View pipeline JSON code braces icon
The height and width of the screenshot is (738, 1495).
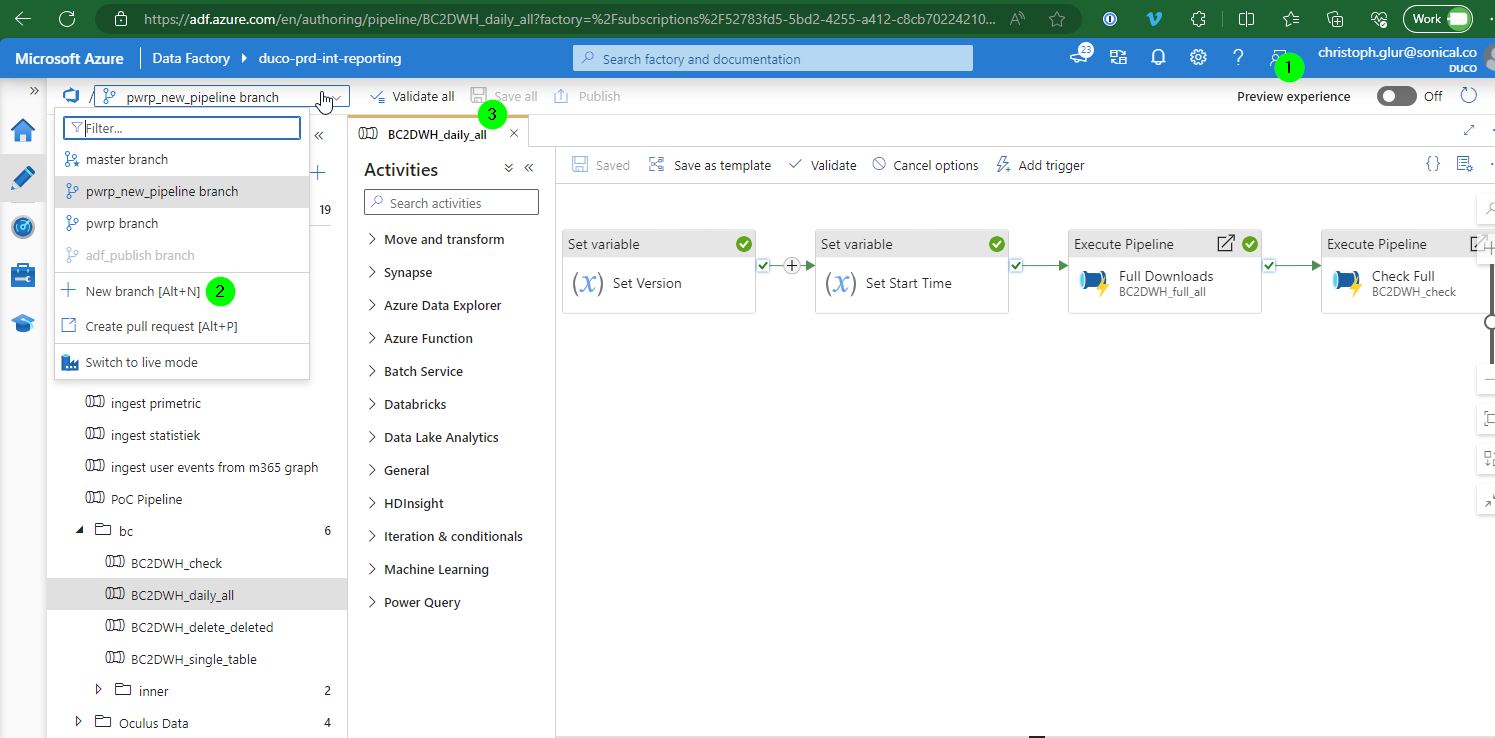click(1433, 164)
